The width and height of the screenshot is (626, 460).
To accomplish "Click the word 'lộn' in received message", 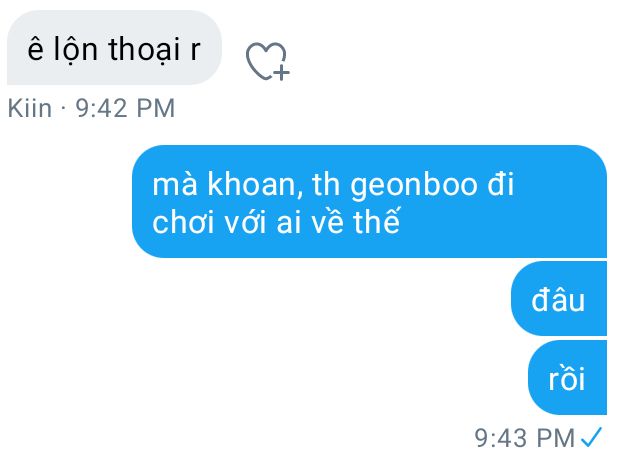I will 75,50.
